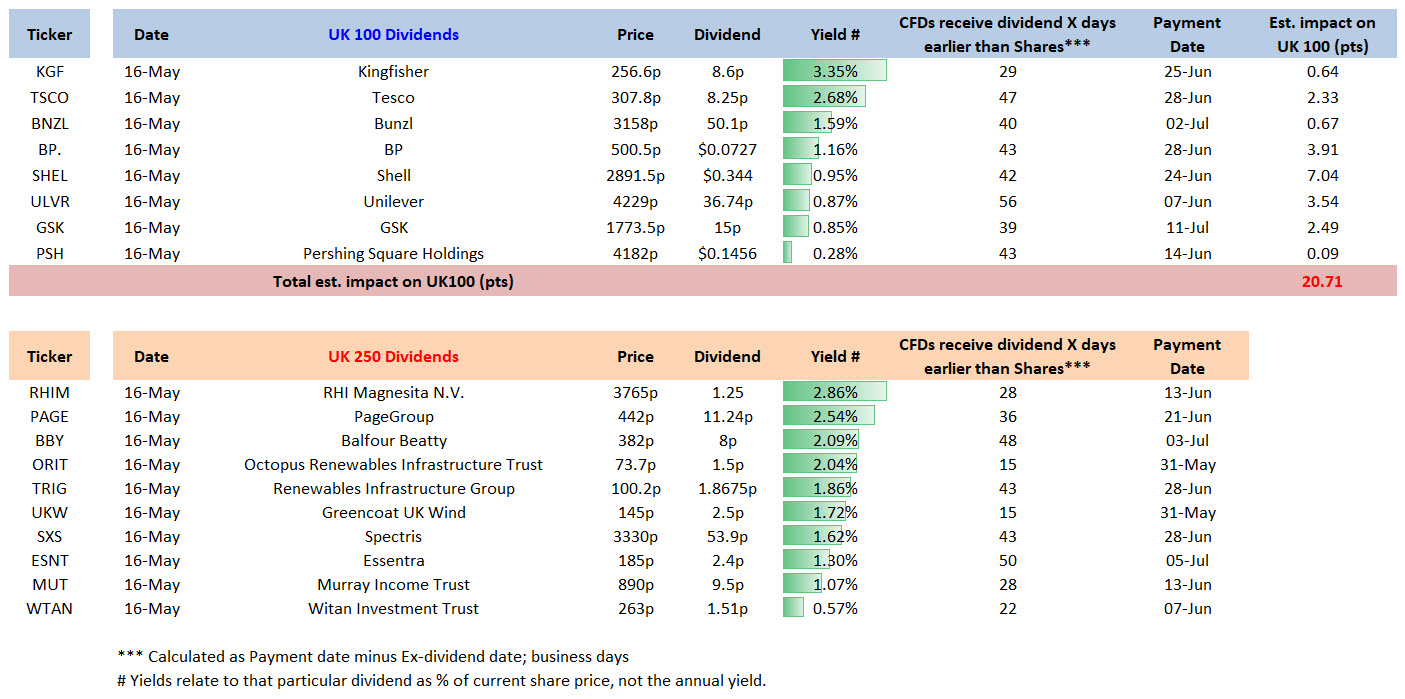The width and height of the screenshot is (1405, 699).
Task: Select the BP. ticker cell
Action: [x=49, y=150]
